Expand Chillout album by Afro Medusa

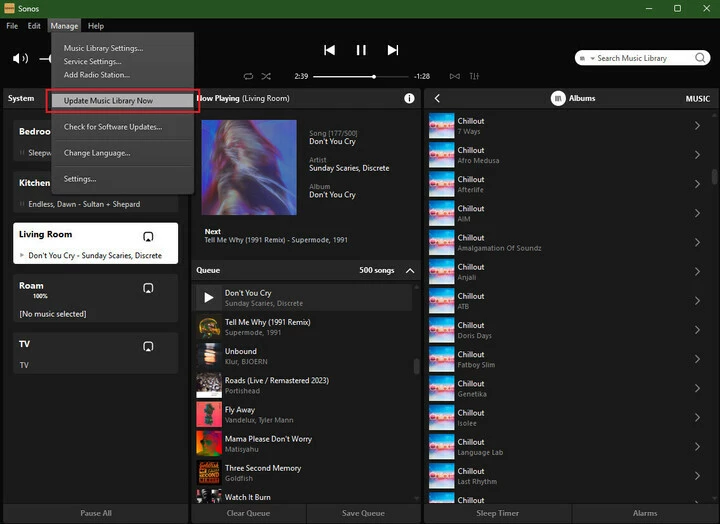pyautogui.click(x=697, y=155)
